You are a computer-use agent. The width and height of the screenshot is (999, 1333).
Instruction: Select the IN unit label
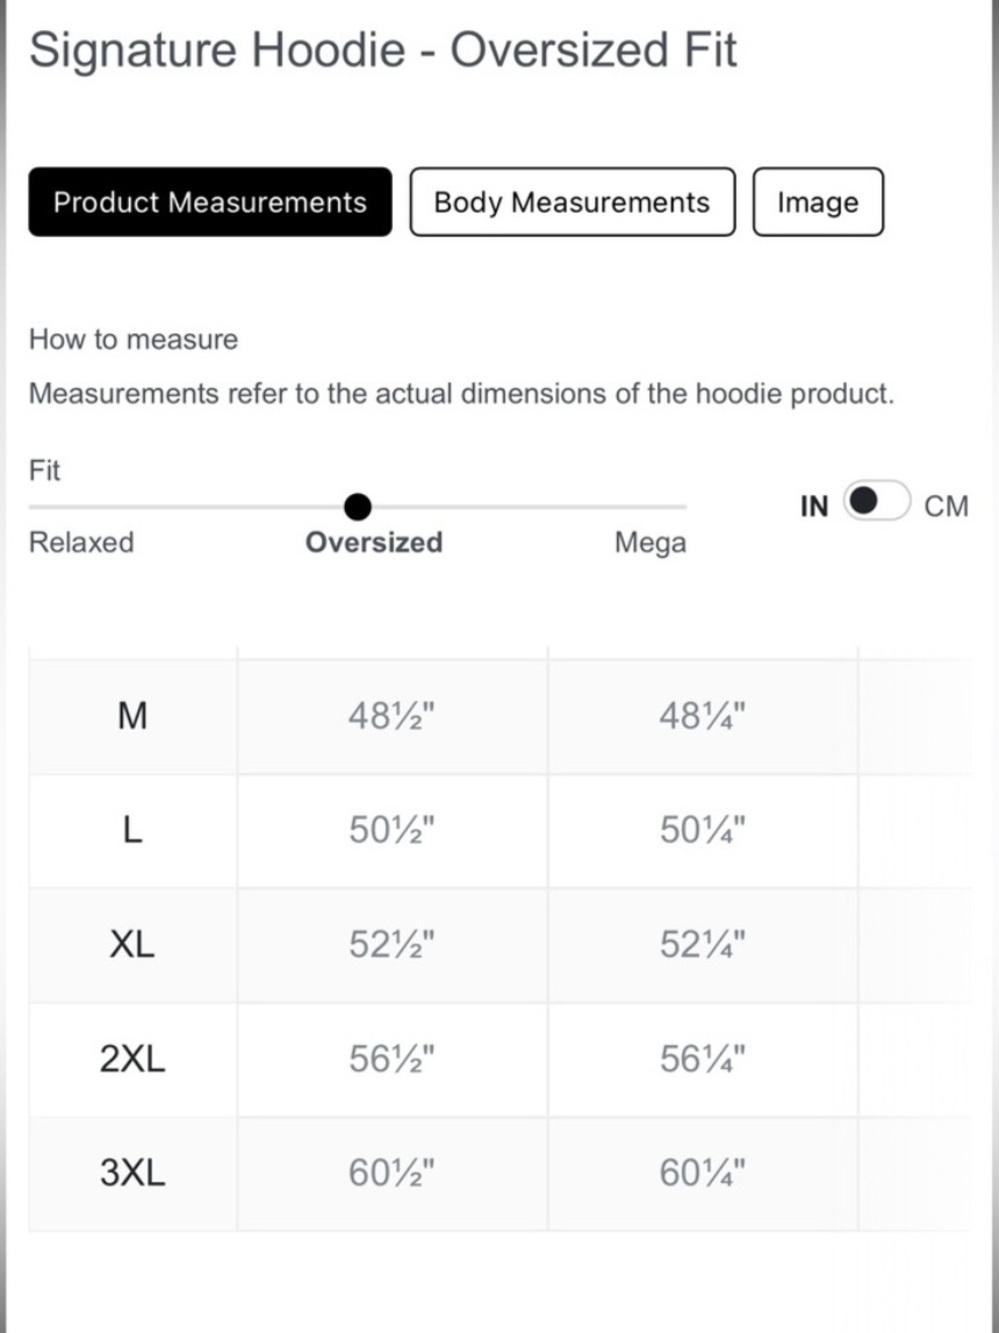pos(814,506)
